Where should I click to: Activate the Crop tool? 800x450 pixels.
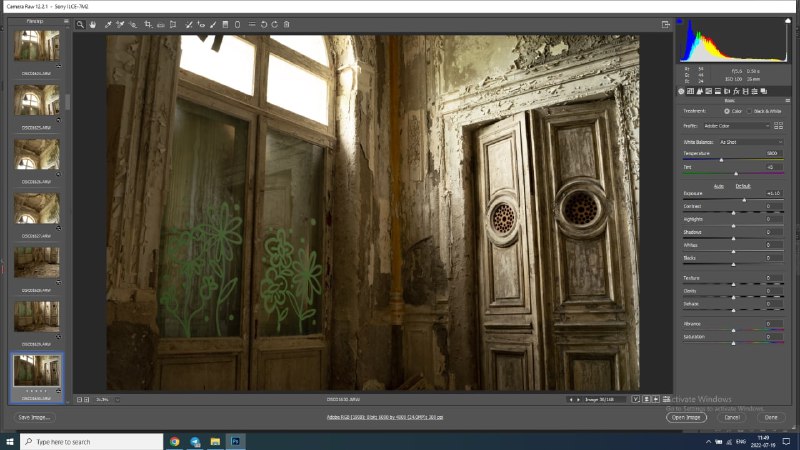[148, 24]
